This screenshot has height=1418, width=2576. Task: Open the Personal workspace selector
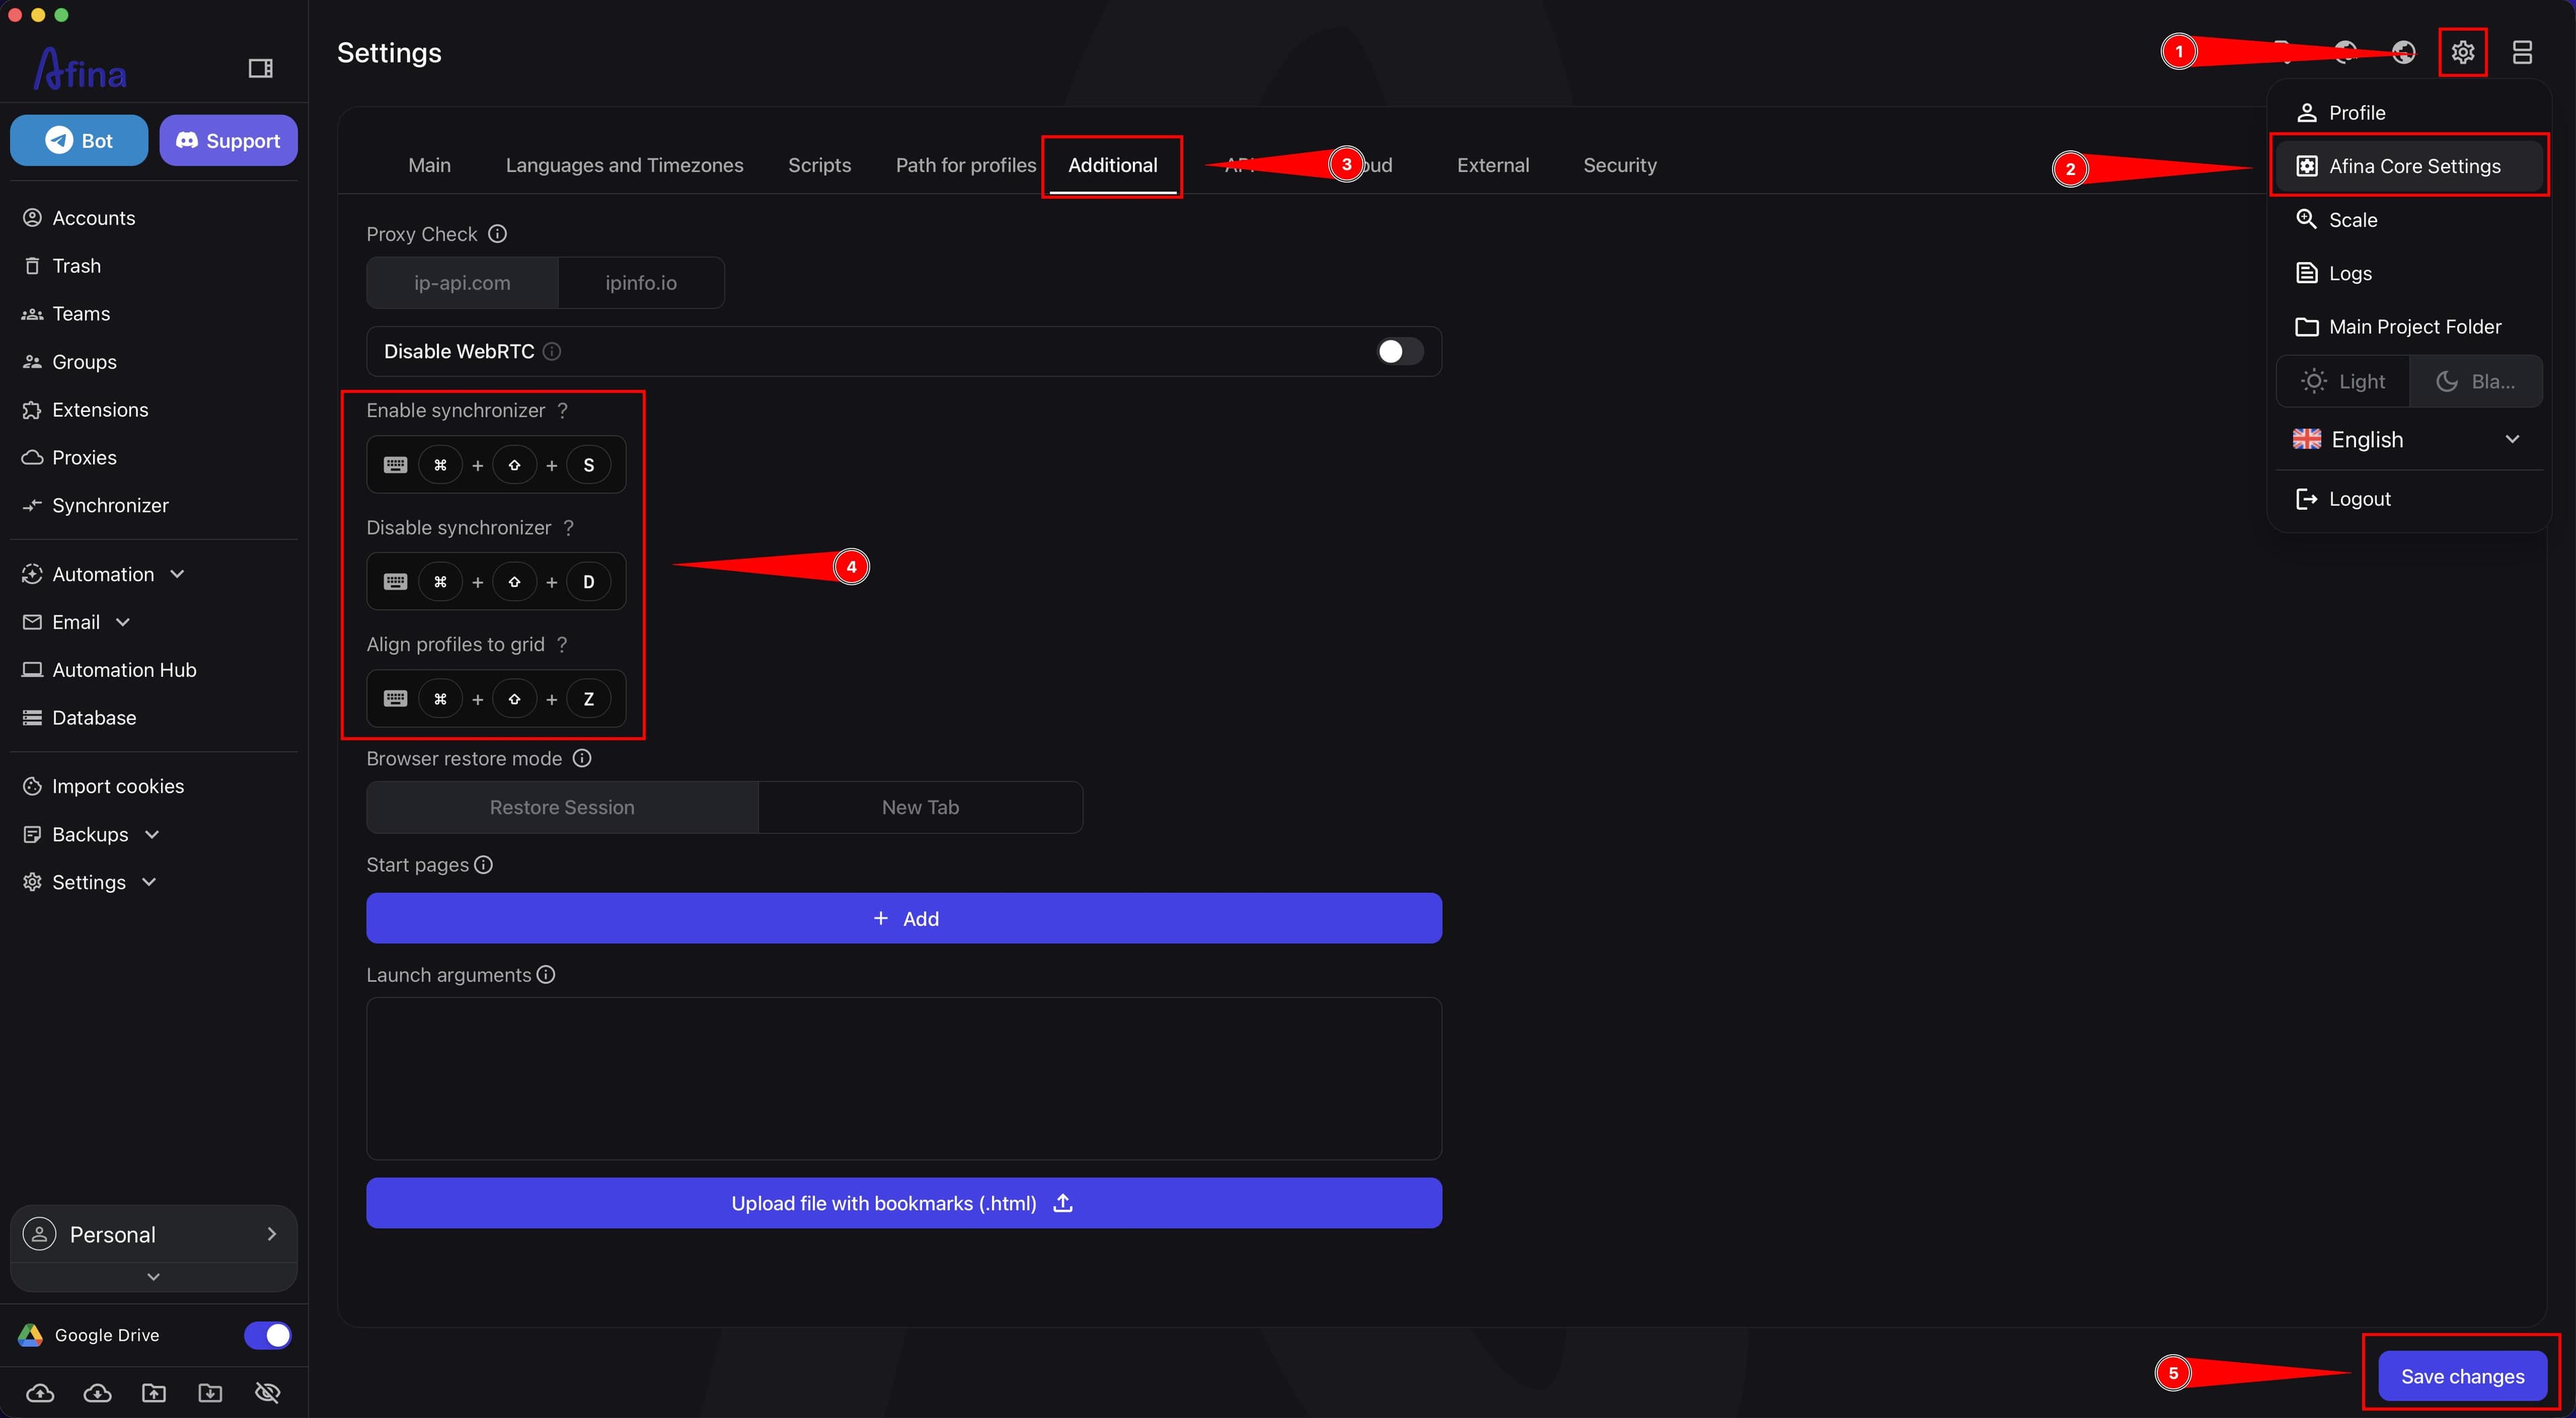point(154,1234)
